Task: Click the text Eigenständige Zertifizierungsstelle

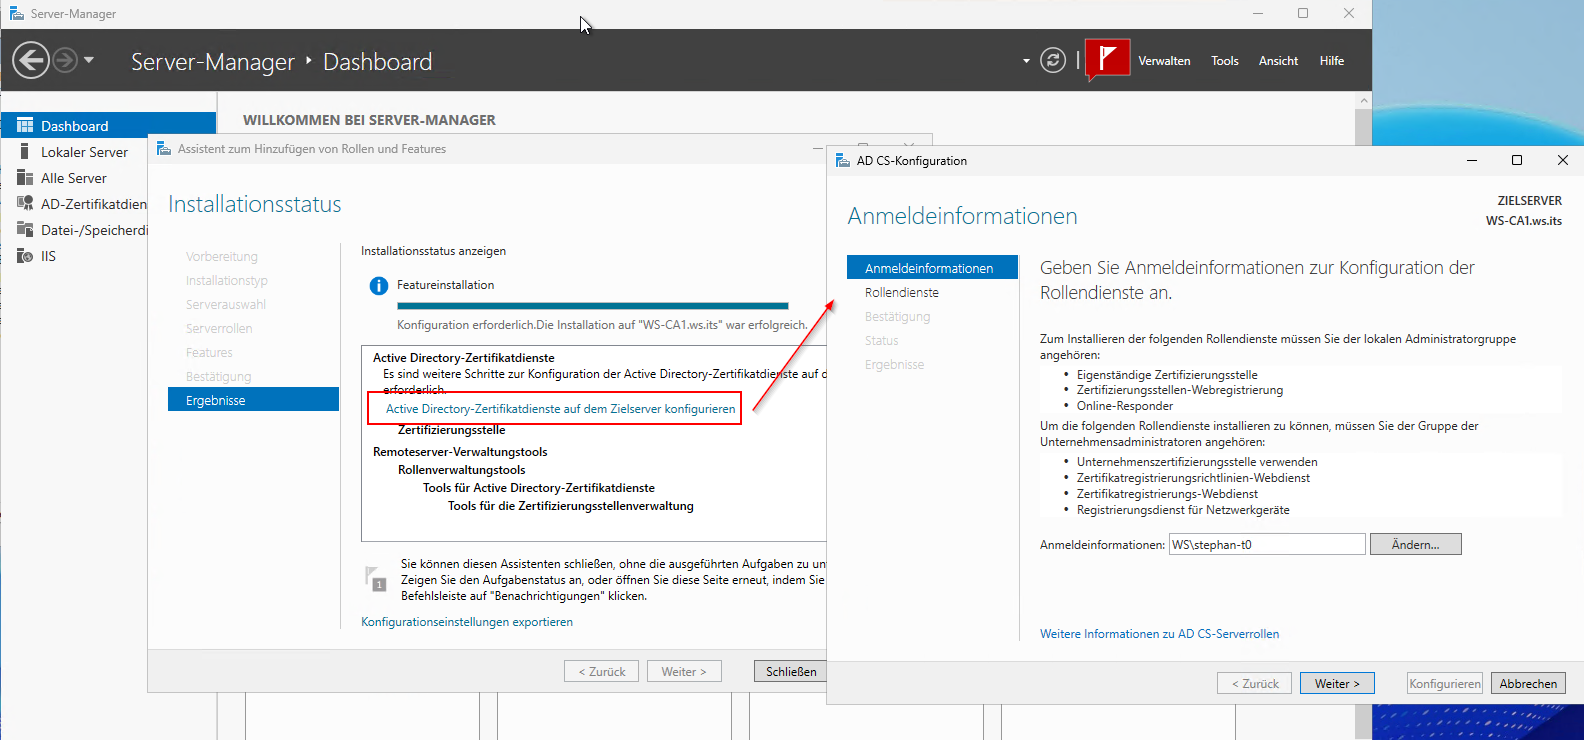Action: [x=1167, y=375]
